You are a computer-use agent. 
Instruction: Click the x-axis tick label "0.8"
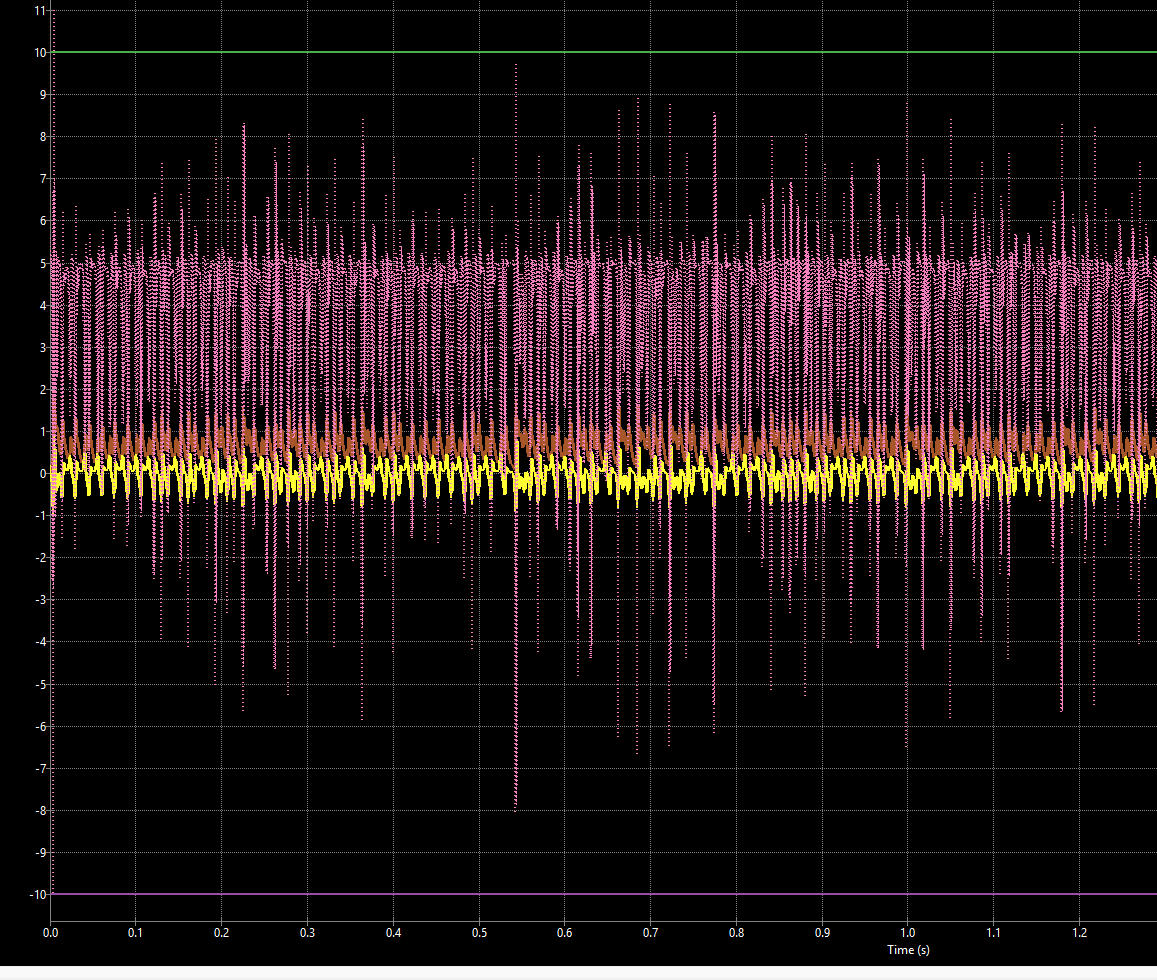[736, 933]
